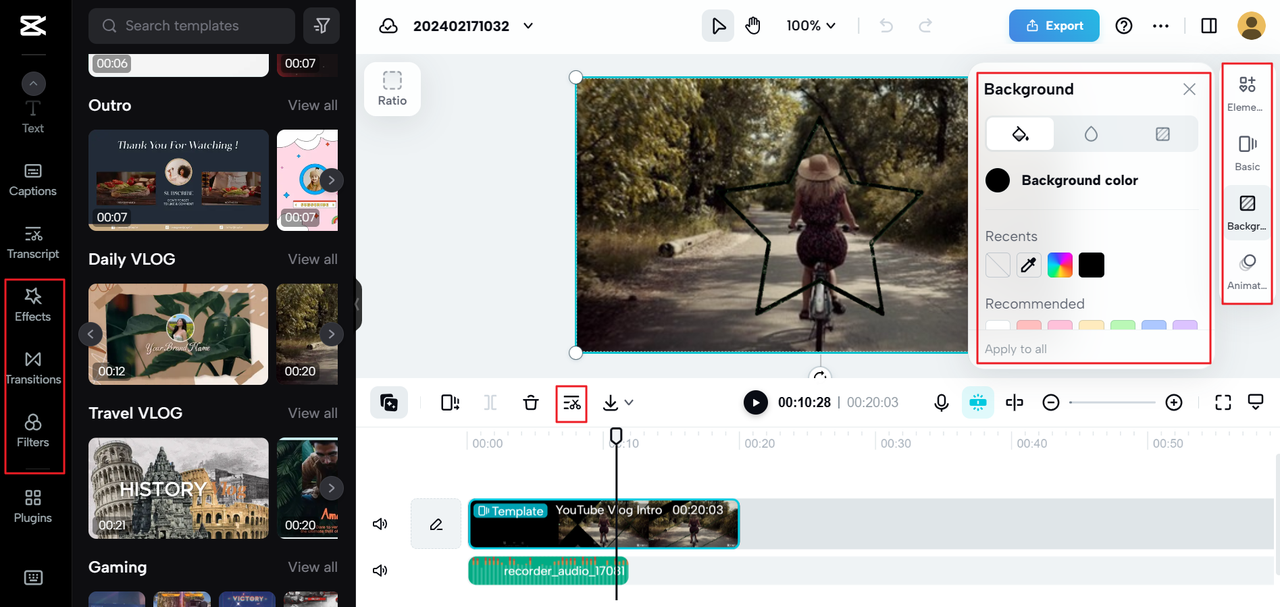The height and width of the screenshot is (607, 1280).
Task: Click View all for Daily VLOG
Action: click(x=312, y=259)
